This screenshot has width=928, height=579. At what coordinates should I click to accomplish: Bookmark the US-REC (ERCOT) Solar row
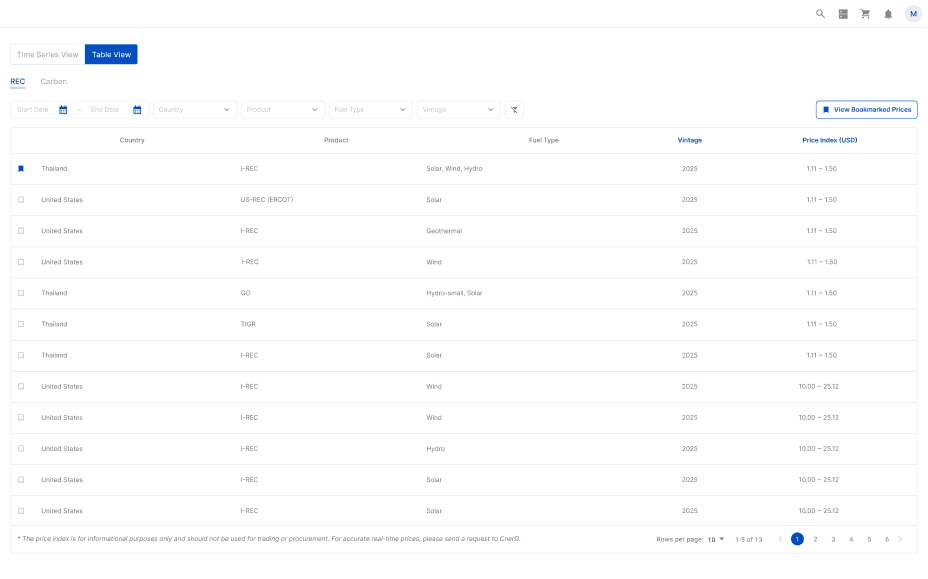tap(21, 200)
